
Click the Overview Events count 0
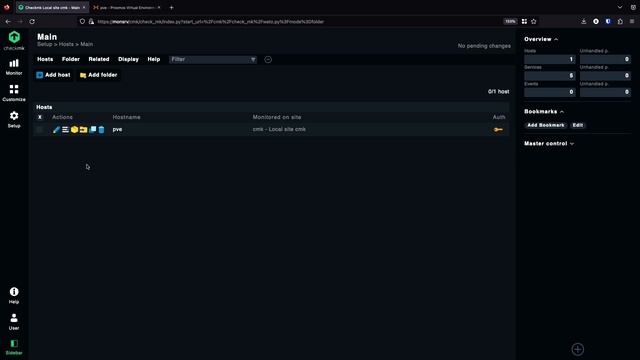(549, 92)
